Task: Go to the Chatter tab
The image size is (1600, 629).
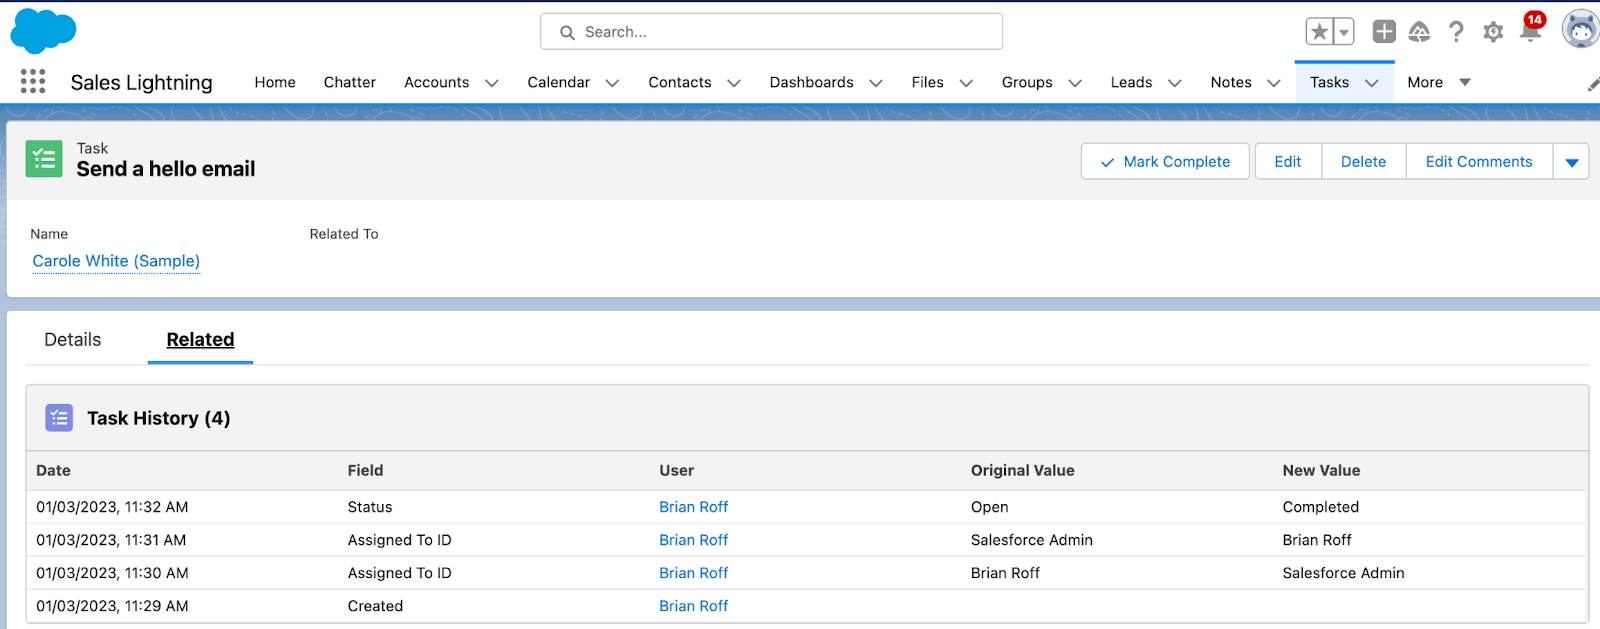Action: (350, 82)
